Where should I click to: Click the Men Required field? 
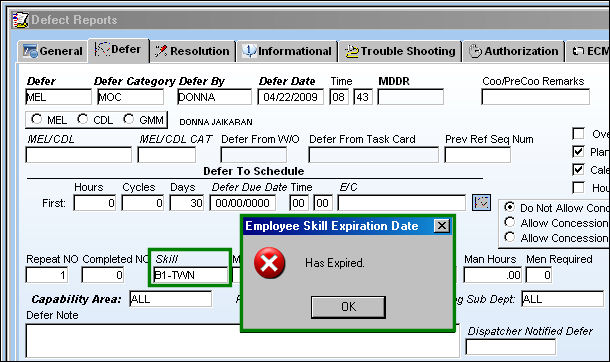[x=539, y=275]
